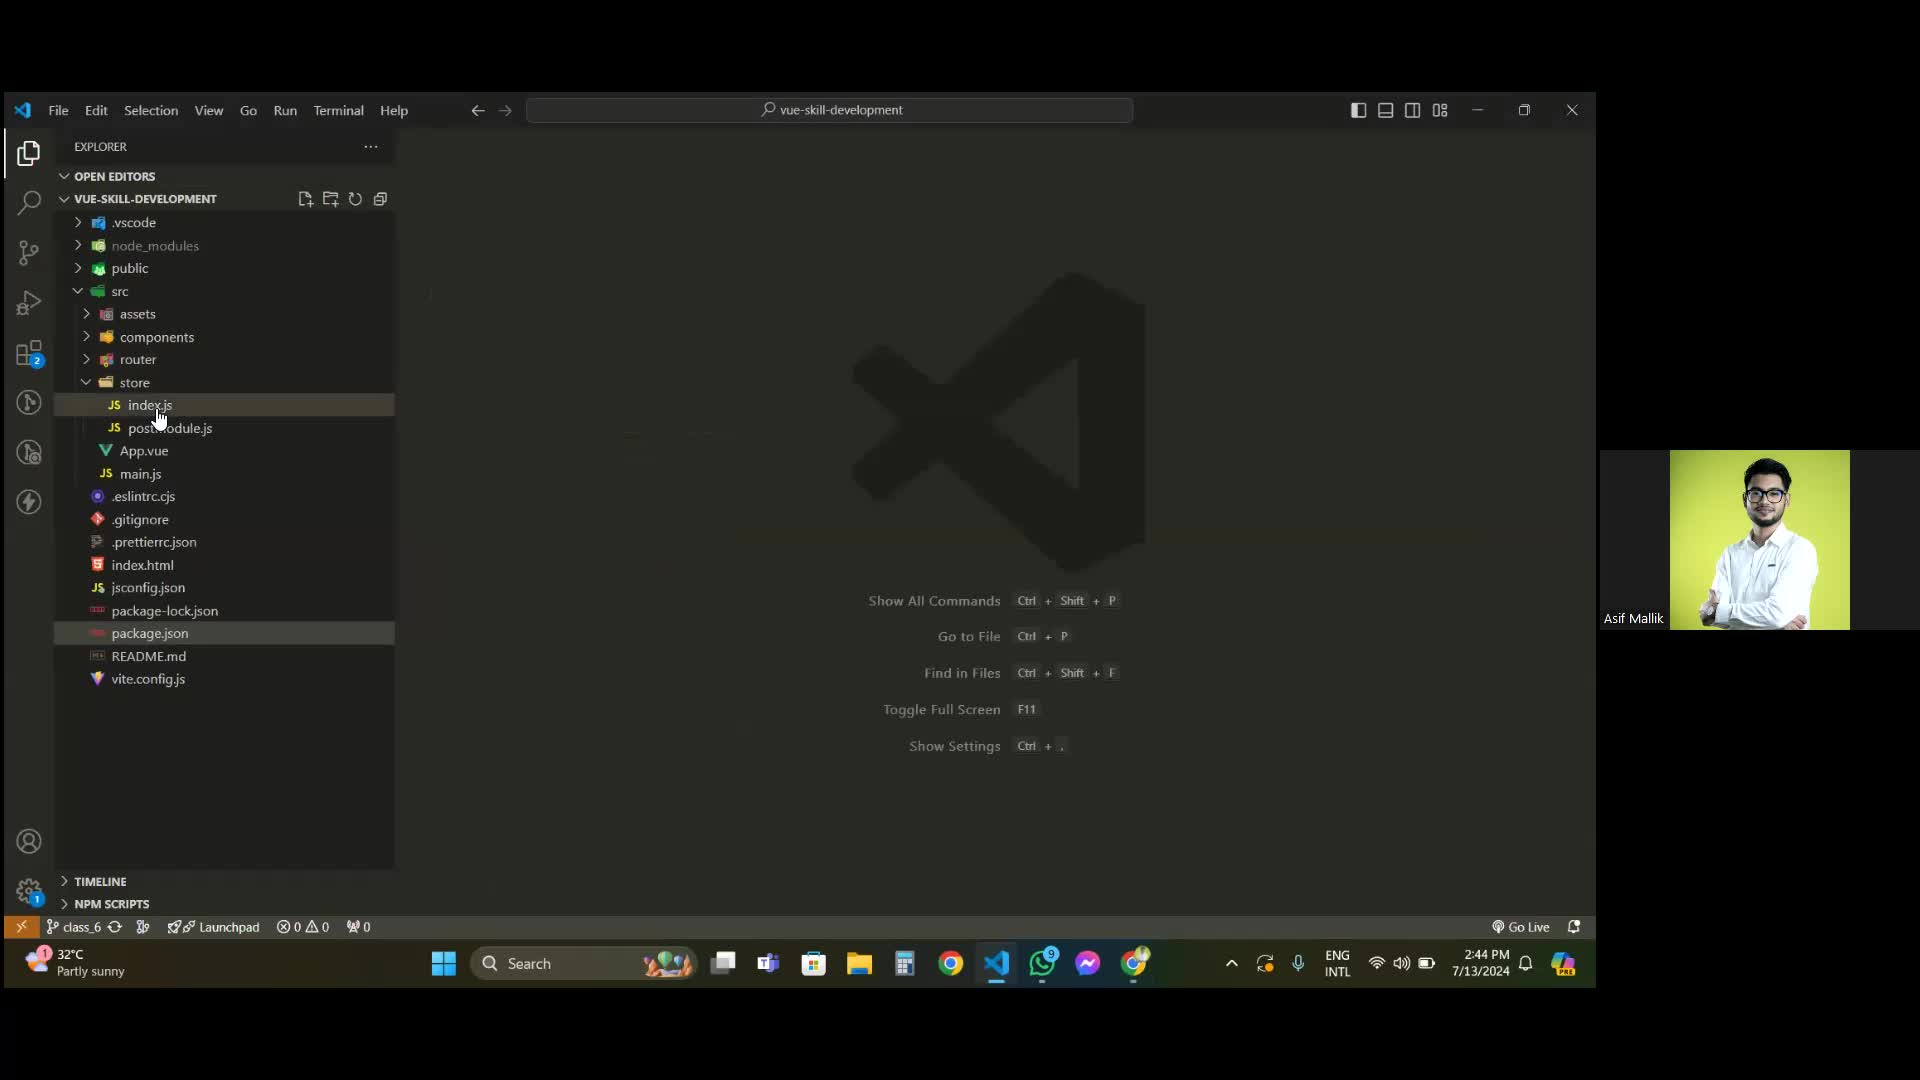Screen dimensions: 1920x1080
Task: Open File Explorer from taskbar
Action: point(859,963)
